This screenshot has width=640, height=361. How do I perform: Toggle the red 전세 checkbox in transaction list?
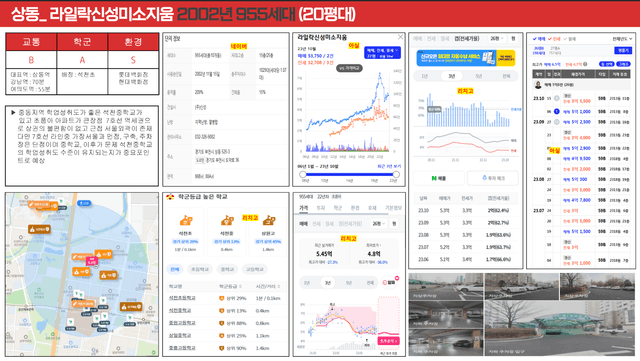click(x=554, y=39)
